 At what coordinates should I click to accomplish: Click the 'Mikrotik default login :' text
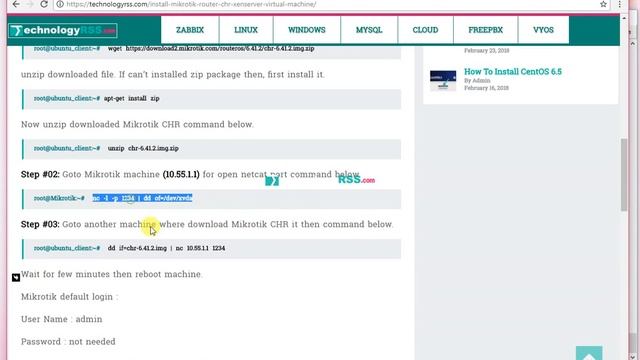[x=69, y=297]
